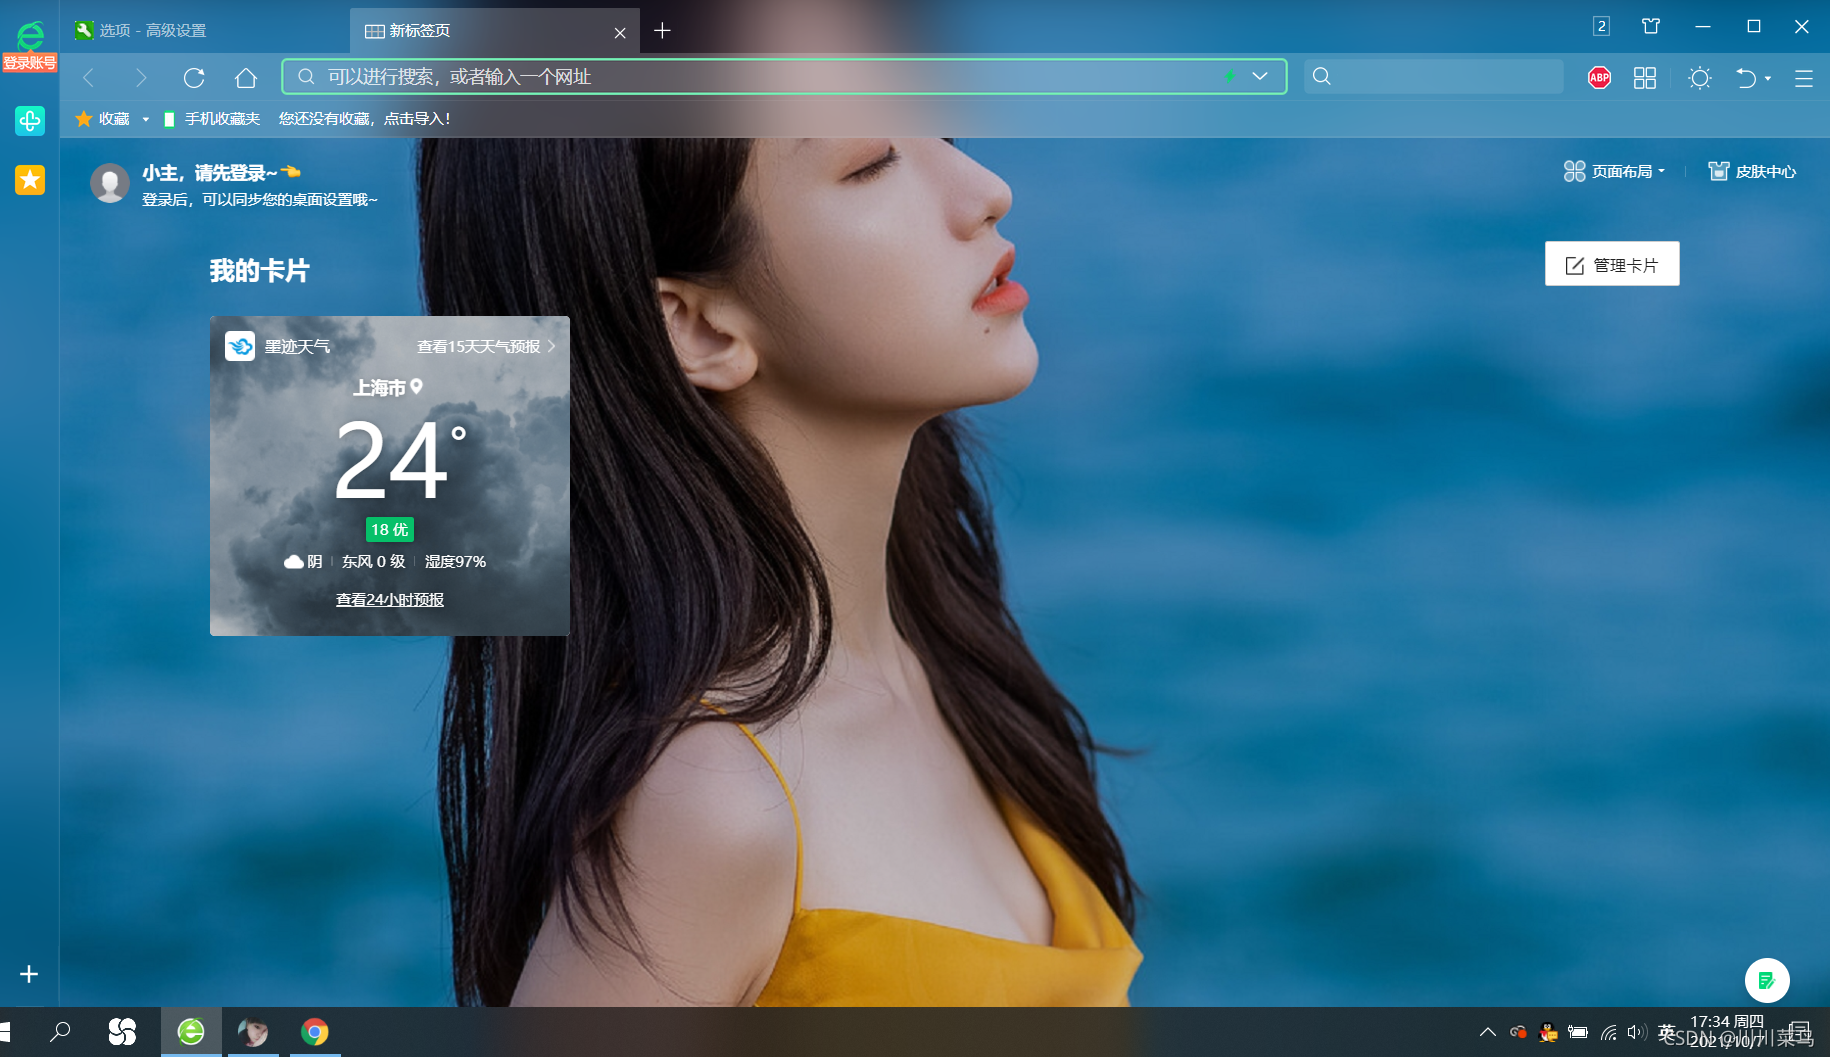Reload the page with refresh icon
The height and width of the screenshot is (1057, 1830).
(194, 77)
